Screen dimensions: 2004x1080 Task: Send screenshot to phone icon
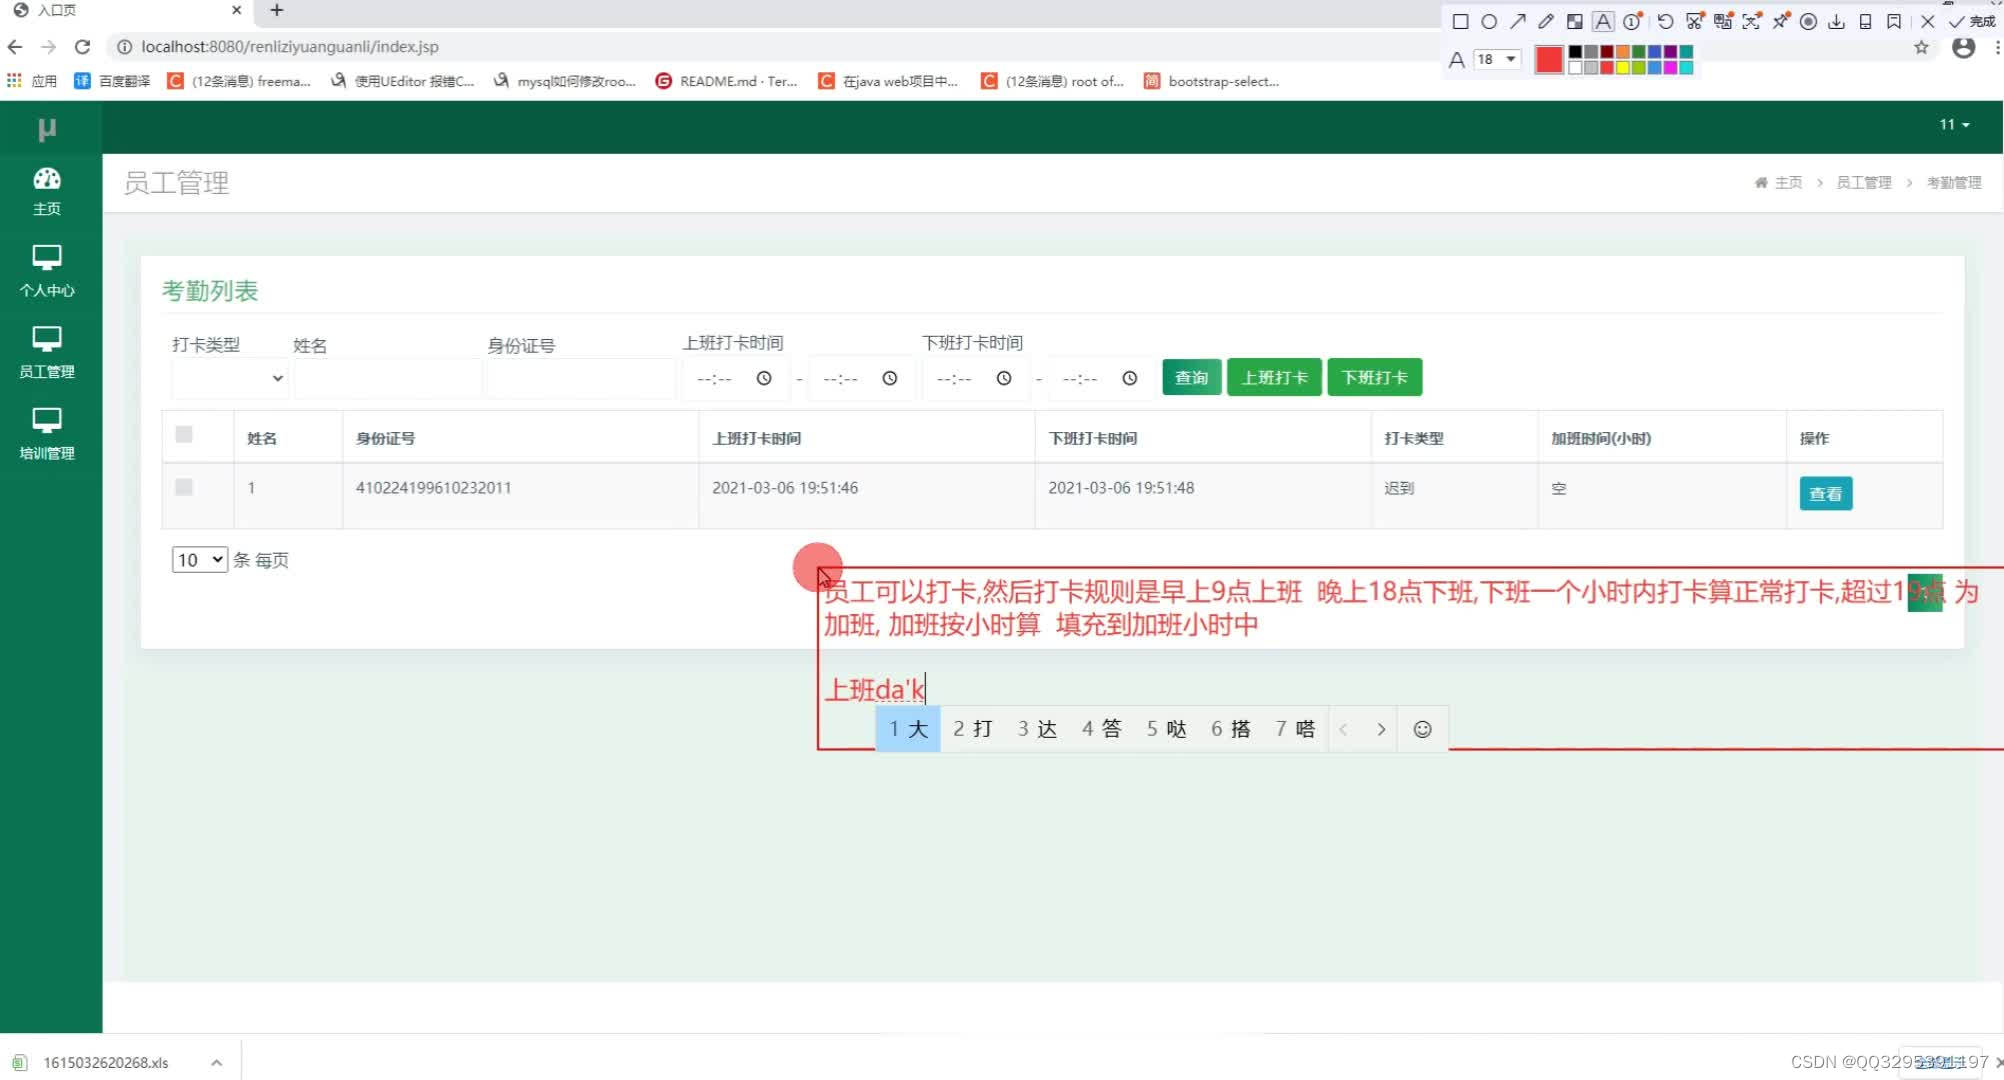click(1865, 22)
